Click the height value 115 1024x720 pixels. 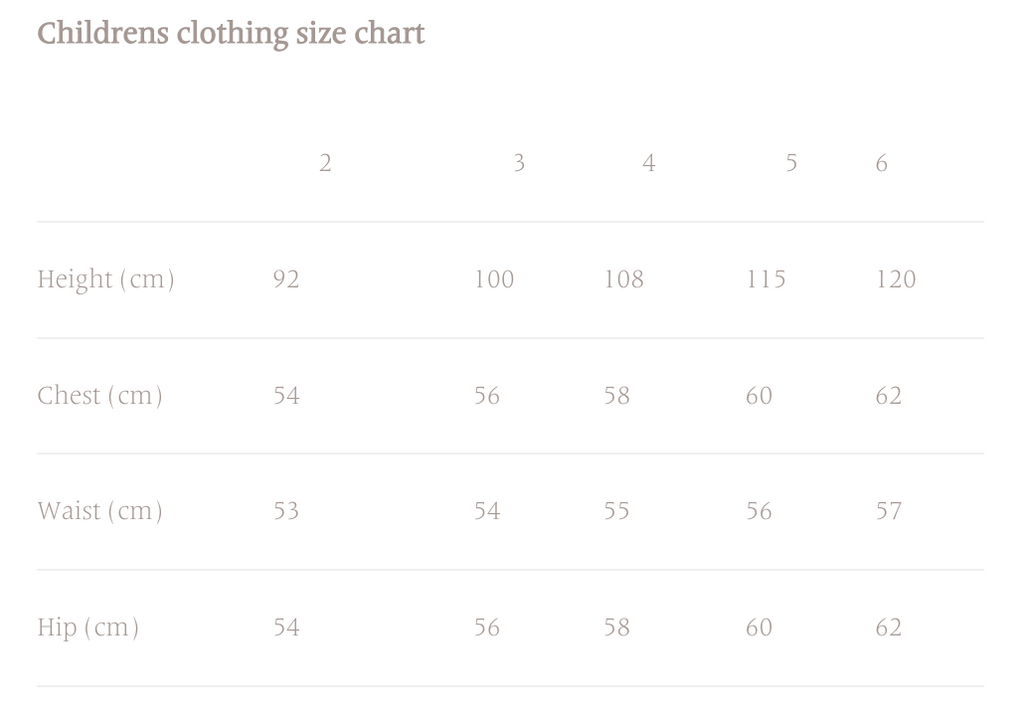(766, 279)
